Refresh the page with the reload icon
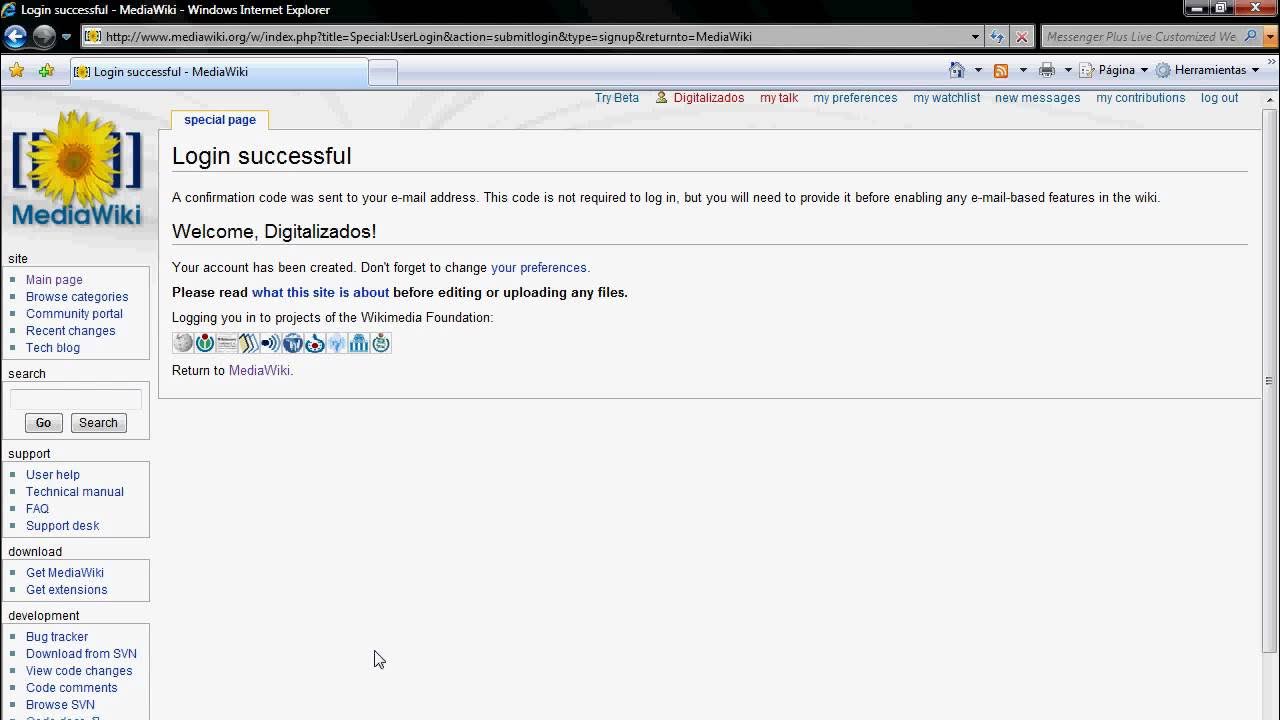The width and height of the screenshot is (1280, 720). click(997, 37)
